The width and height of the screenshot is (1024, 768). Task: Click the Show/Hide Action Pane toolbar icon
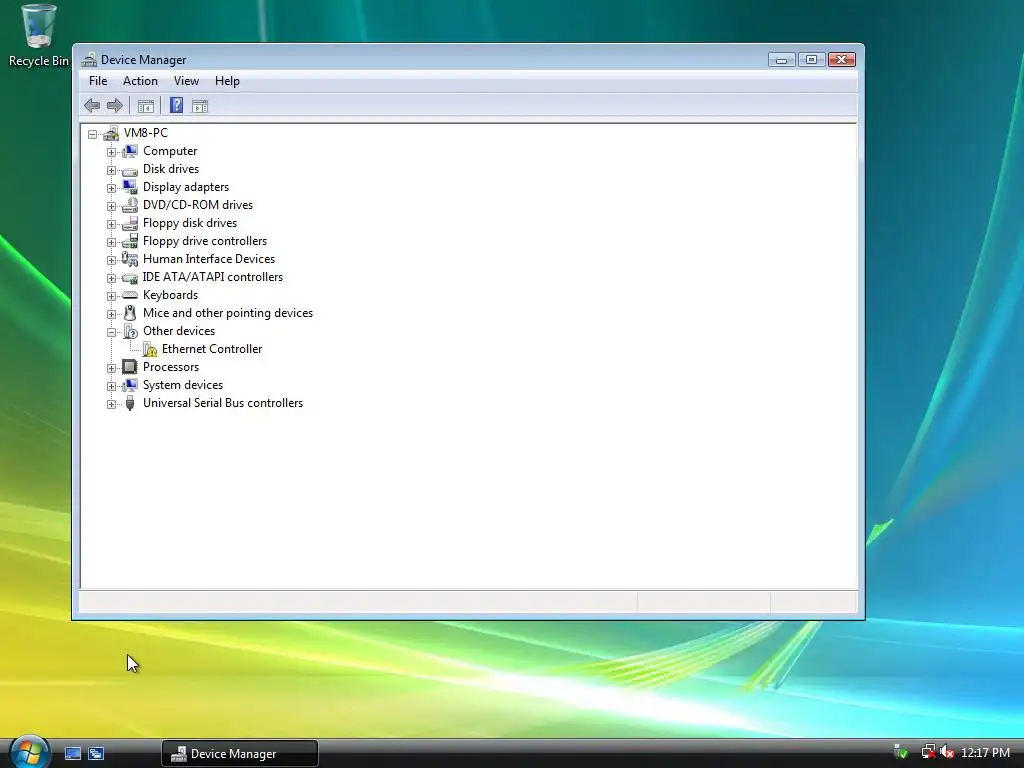click(x=200, y=106)
